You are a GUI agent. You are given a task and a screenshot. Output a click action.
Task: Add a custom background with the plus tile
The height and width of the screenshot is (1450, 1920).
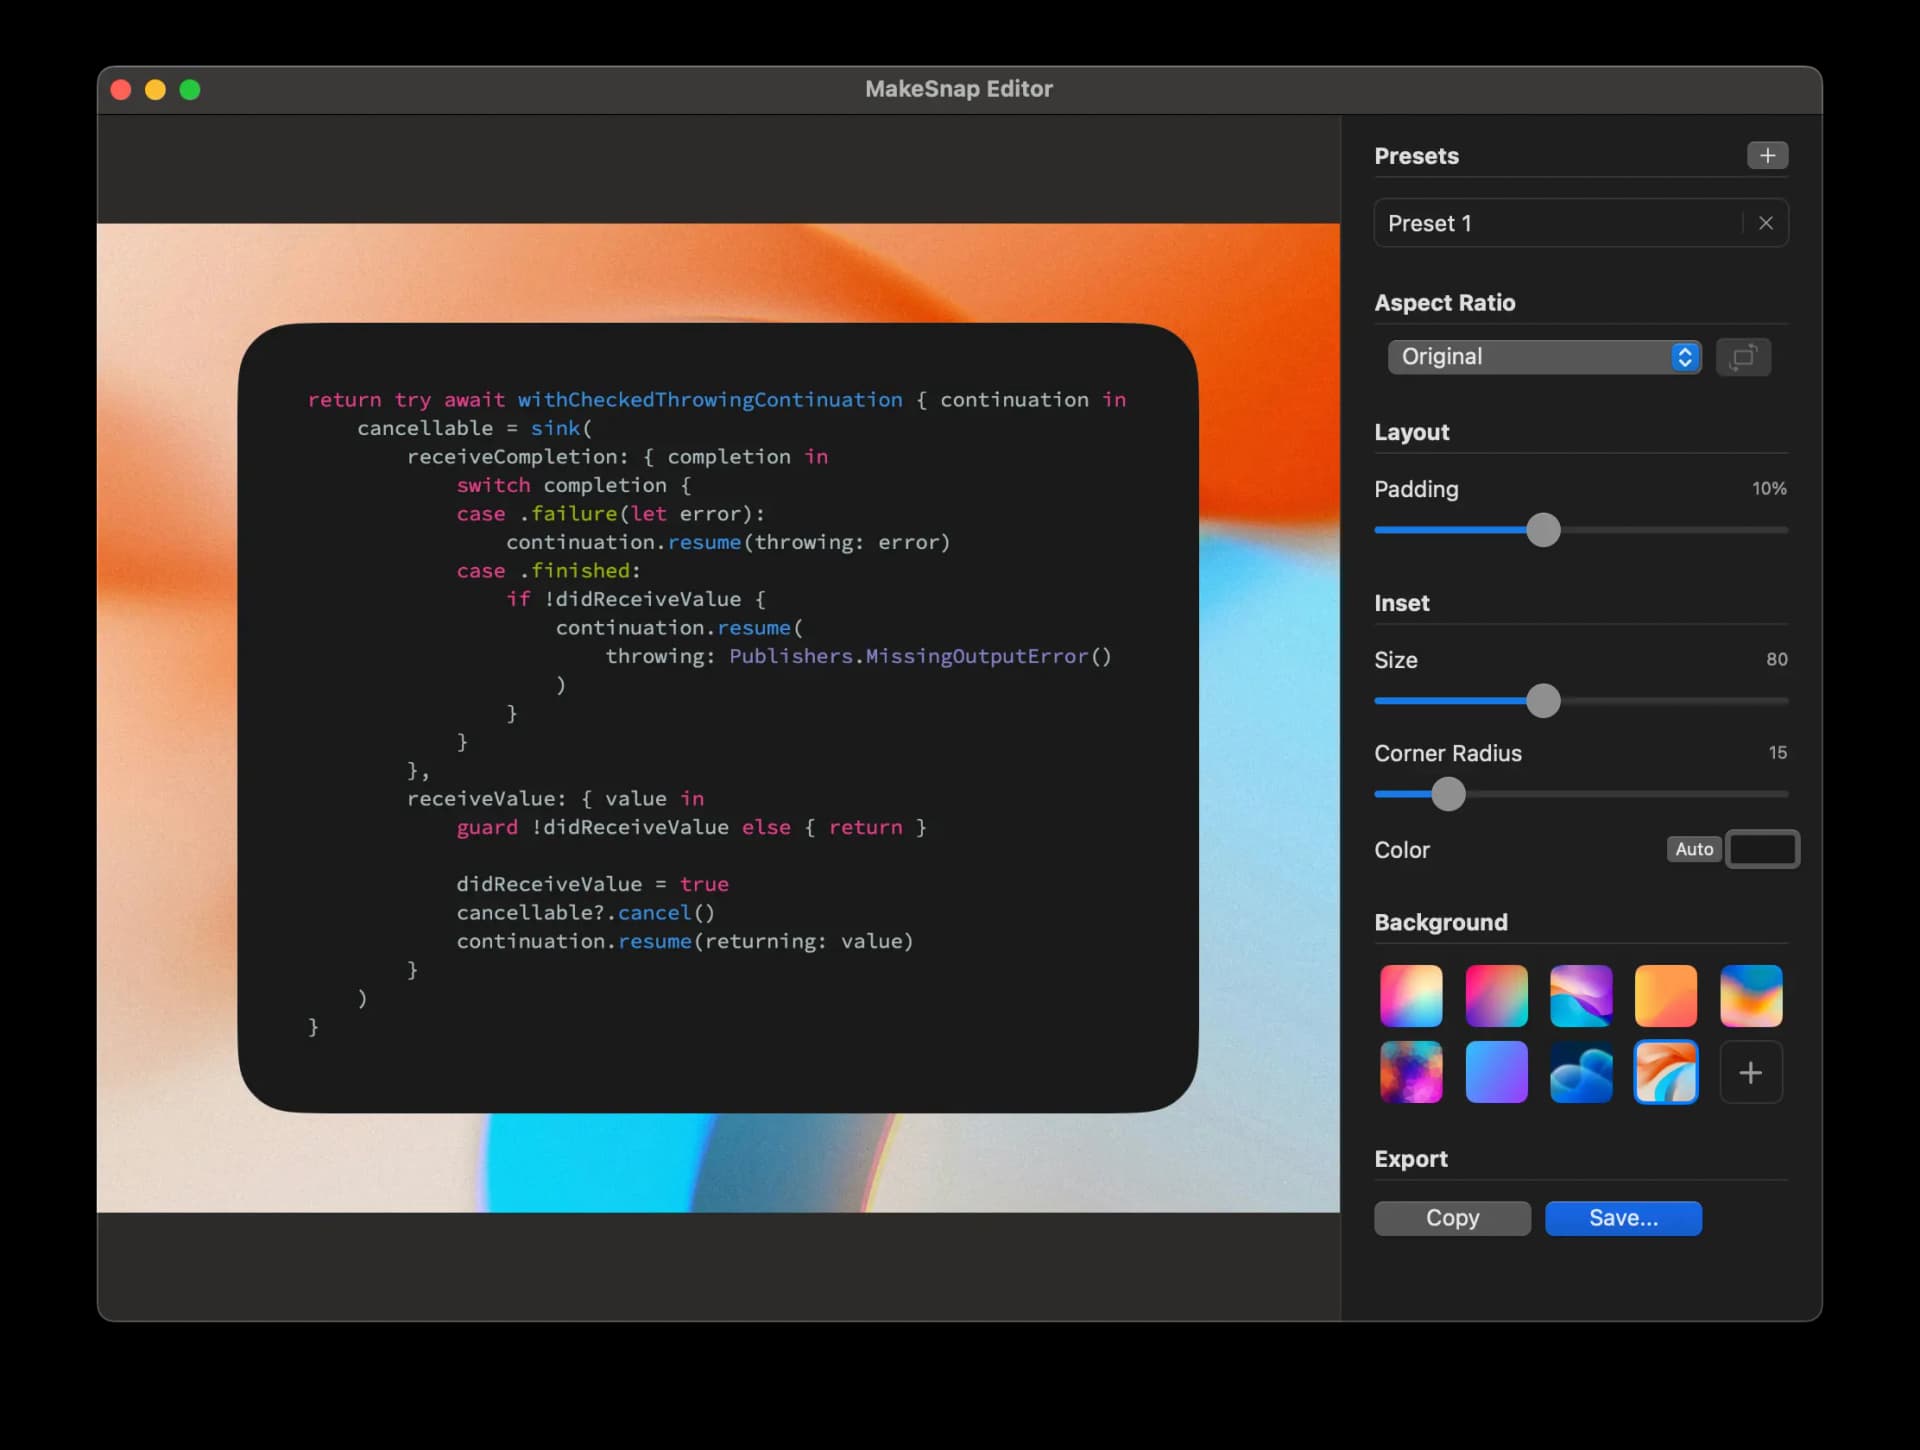[1751, 1072]
